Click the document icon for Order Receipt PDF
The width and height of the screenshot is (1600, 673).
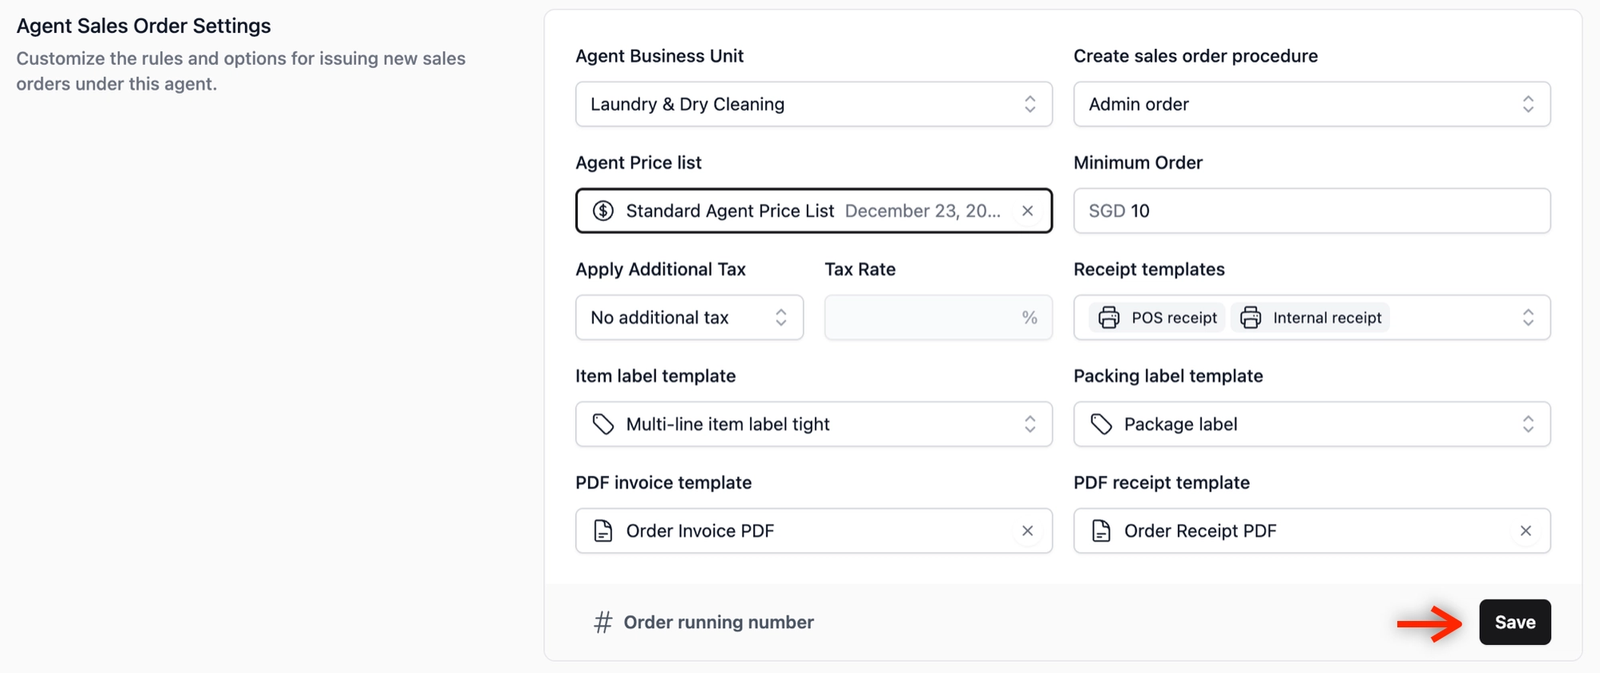[1101, 531]
